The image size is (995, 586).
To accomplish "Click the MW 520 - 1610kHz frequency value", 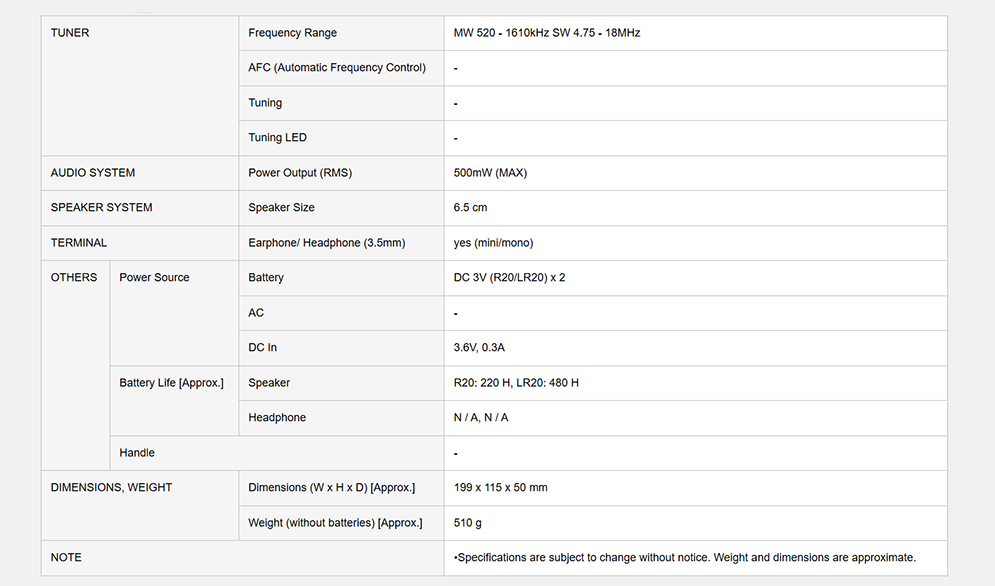I will [x=546, y=33].
